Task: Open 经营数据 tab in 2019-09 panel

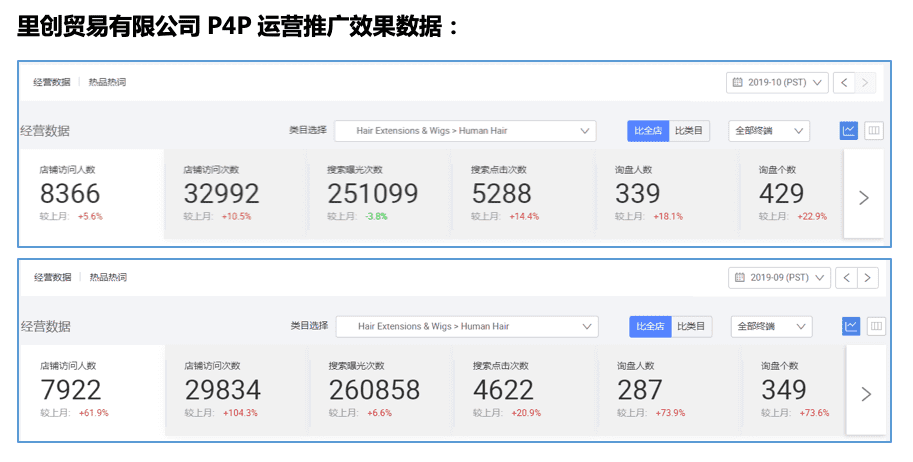Action: (x=53, y=278)
